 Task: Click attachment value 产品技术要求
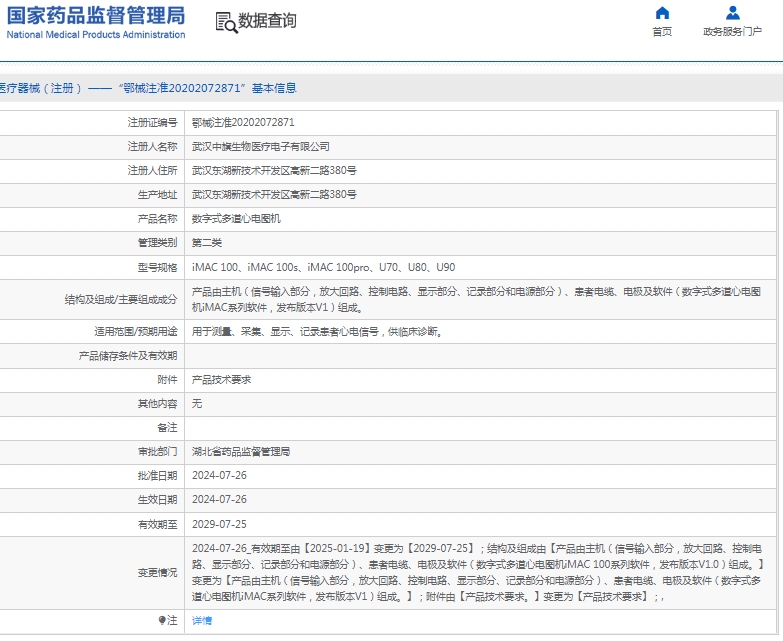click(x=221, y=380)
